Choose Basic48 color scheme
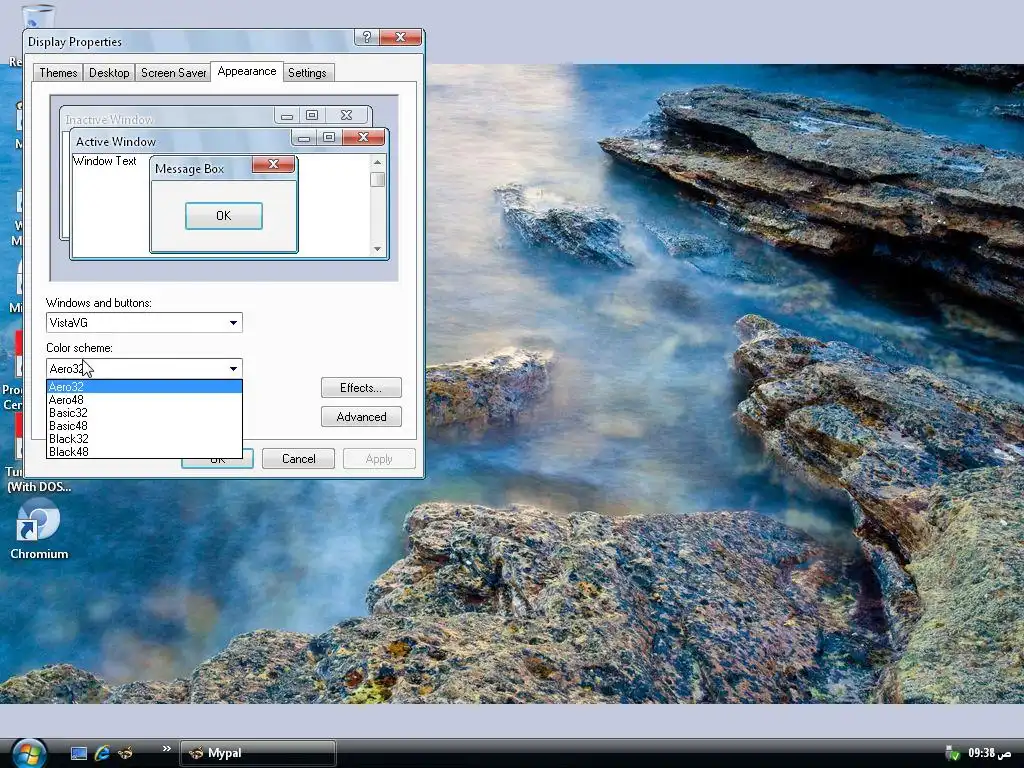Screen dimensions: 1024x768 pyautogui.click(x=144, y=426)
